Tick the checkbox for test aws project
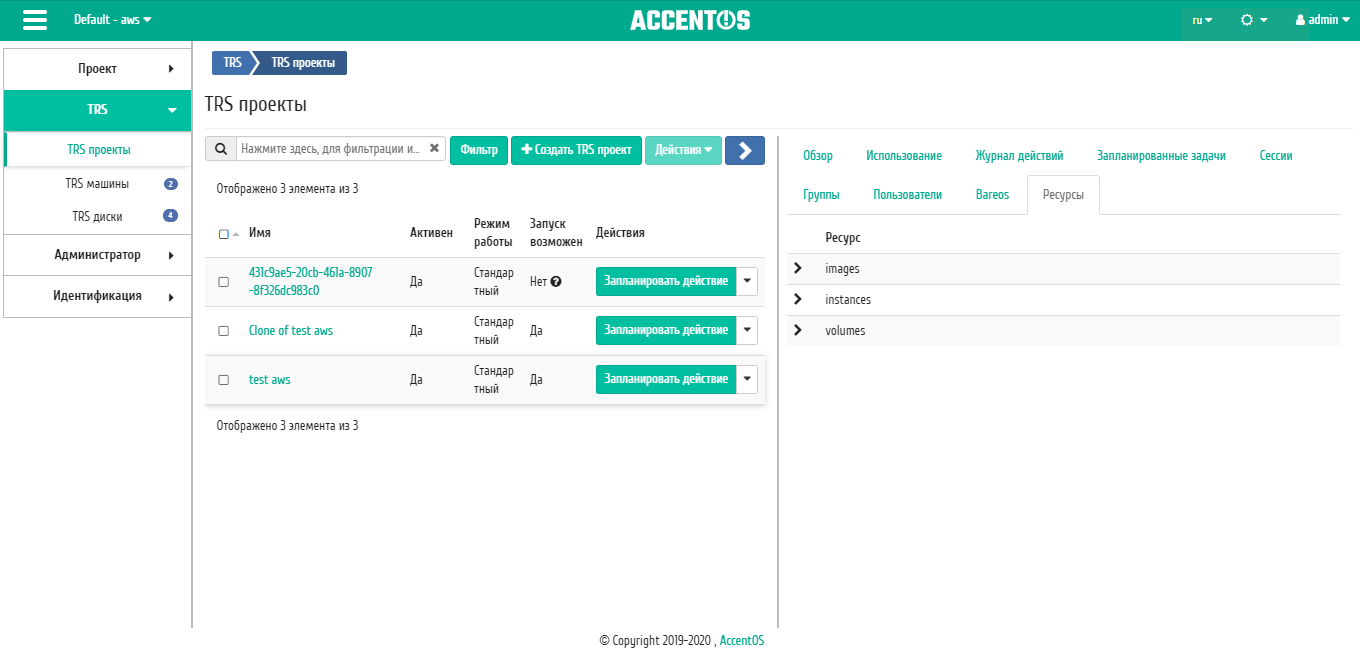The height and width of the screenshot is (652, 1360). [x=224, y=380]
